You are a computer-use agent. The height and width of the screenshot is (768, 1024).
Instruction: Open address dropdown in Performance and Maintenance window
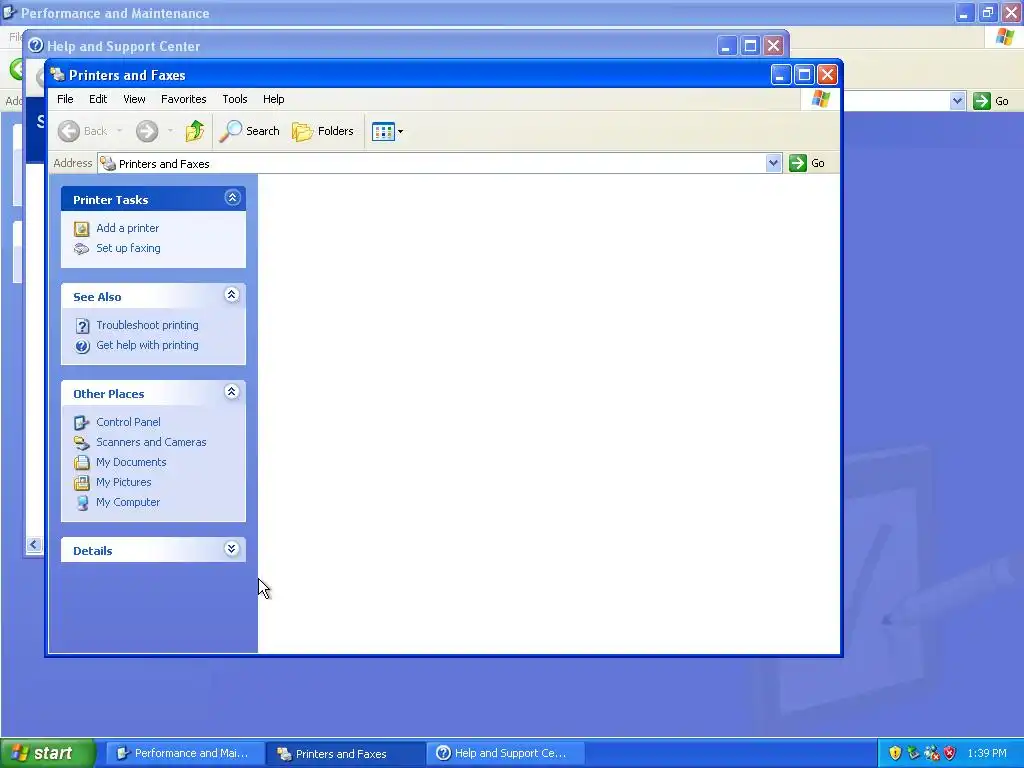pos(957,101)
